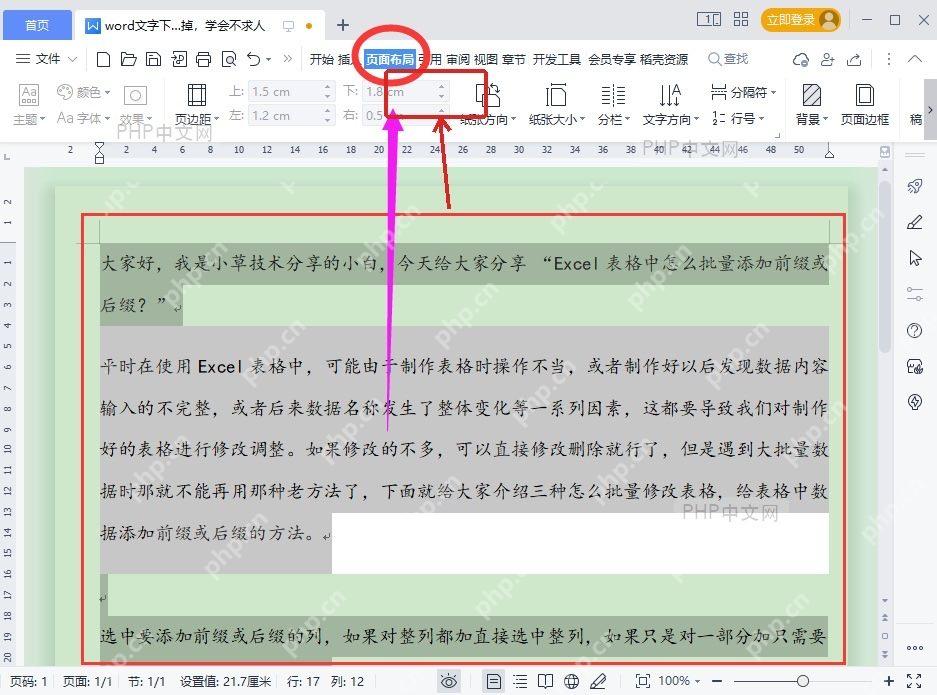Screen dimensions: 937x695
Task: Toggle split window icon in title bar
Action: (709, 20)
